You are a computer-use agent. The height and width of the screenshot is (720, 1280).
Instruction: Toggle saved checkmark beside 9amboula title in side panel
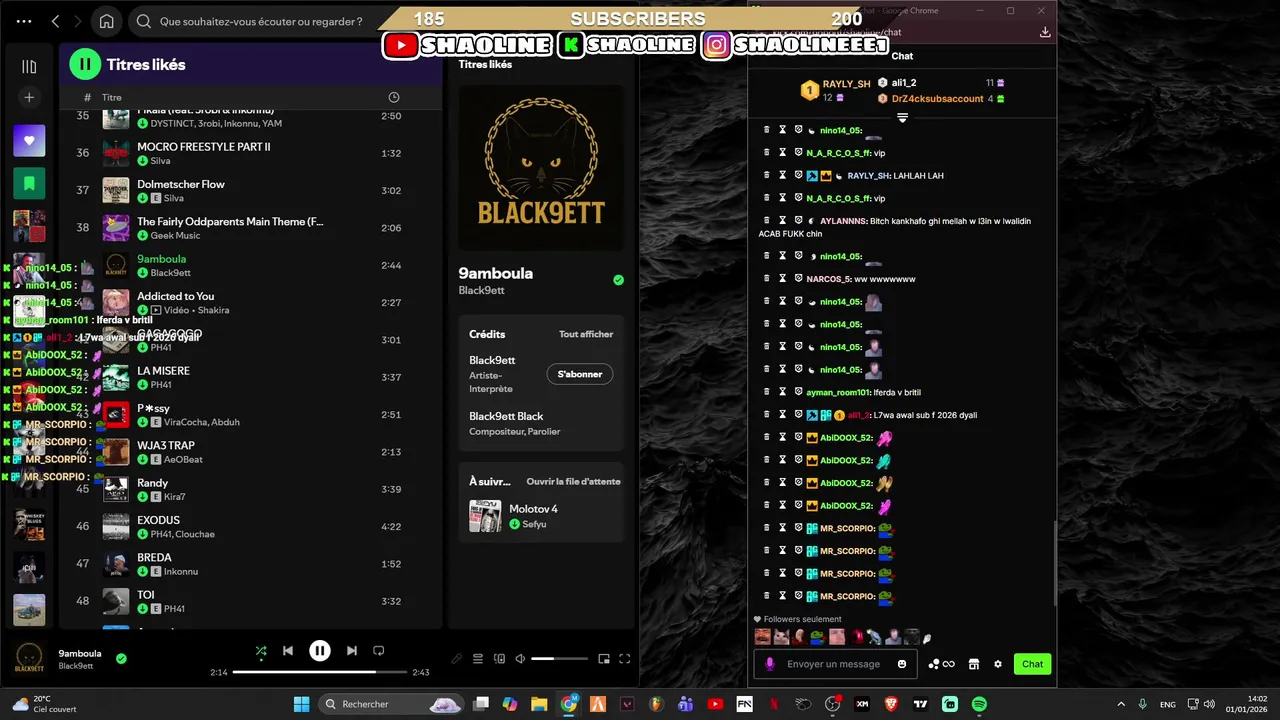point(618,280)
